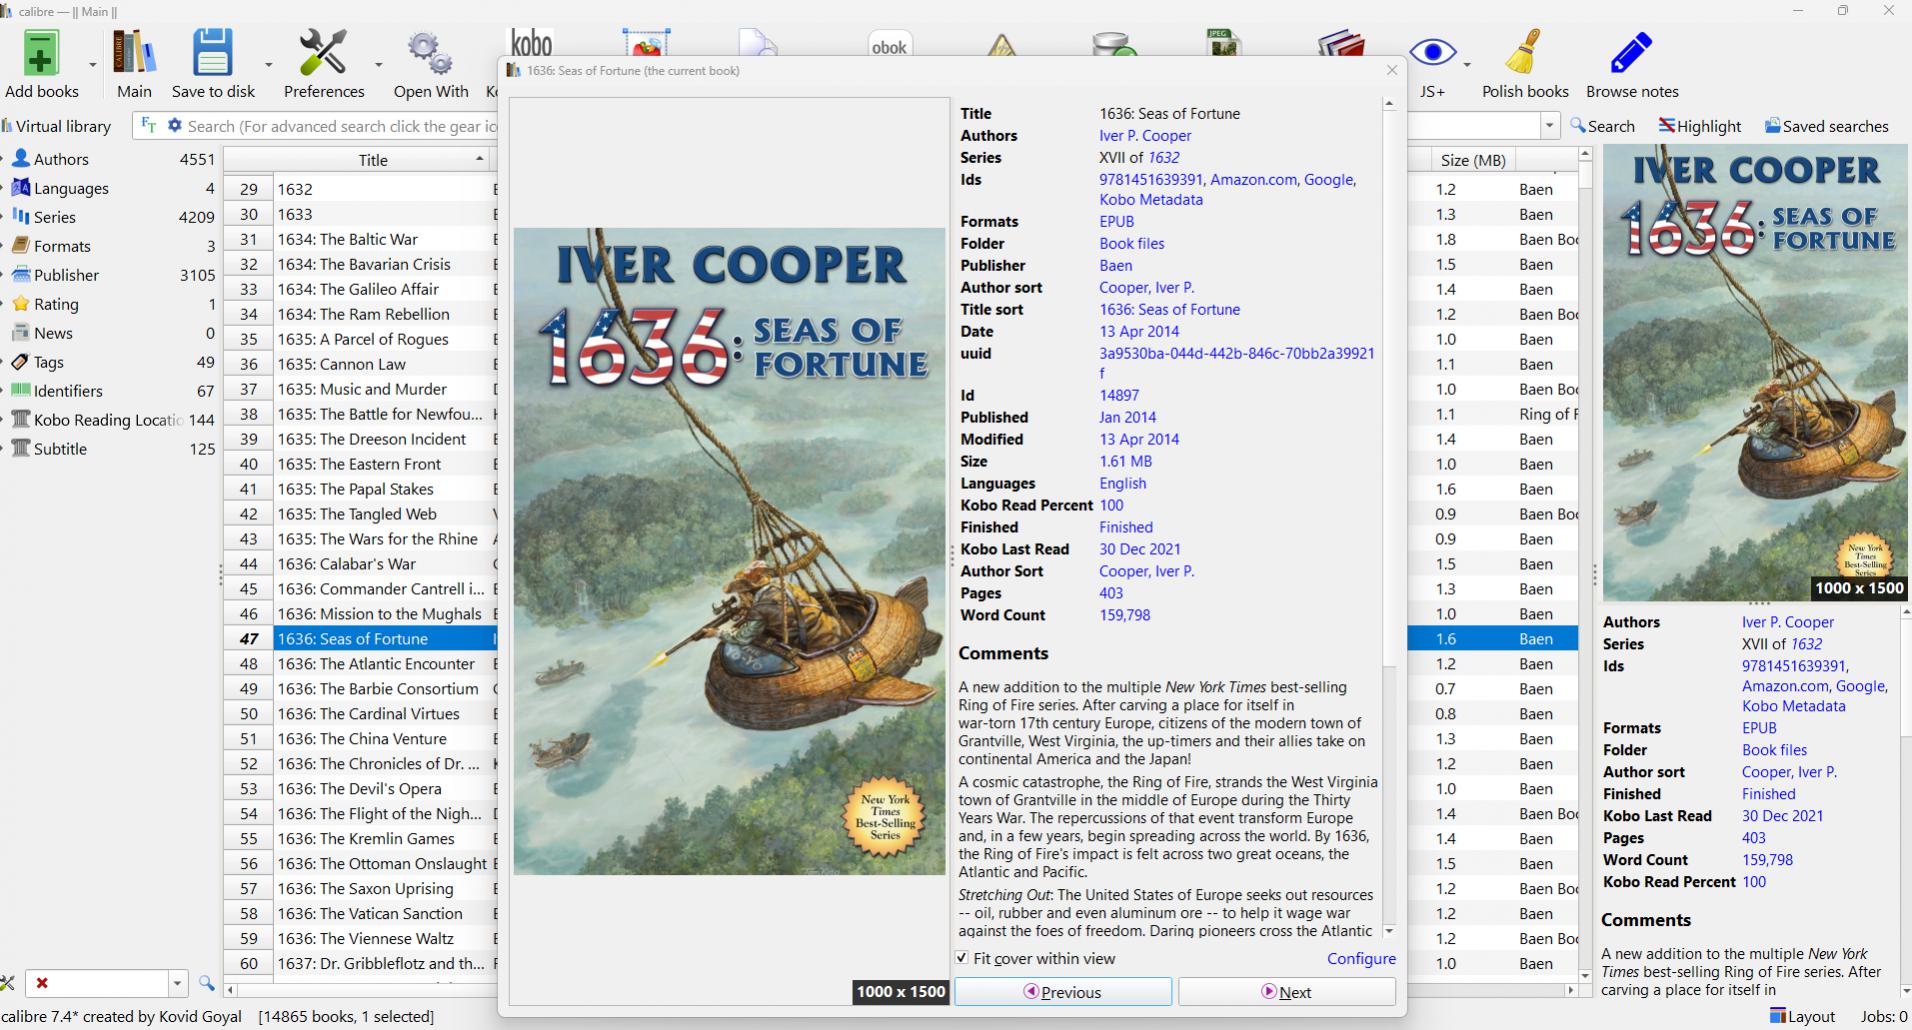Expand the Tags category

(4, 362)
